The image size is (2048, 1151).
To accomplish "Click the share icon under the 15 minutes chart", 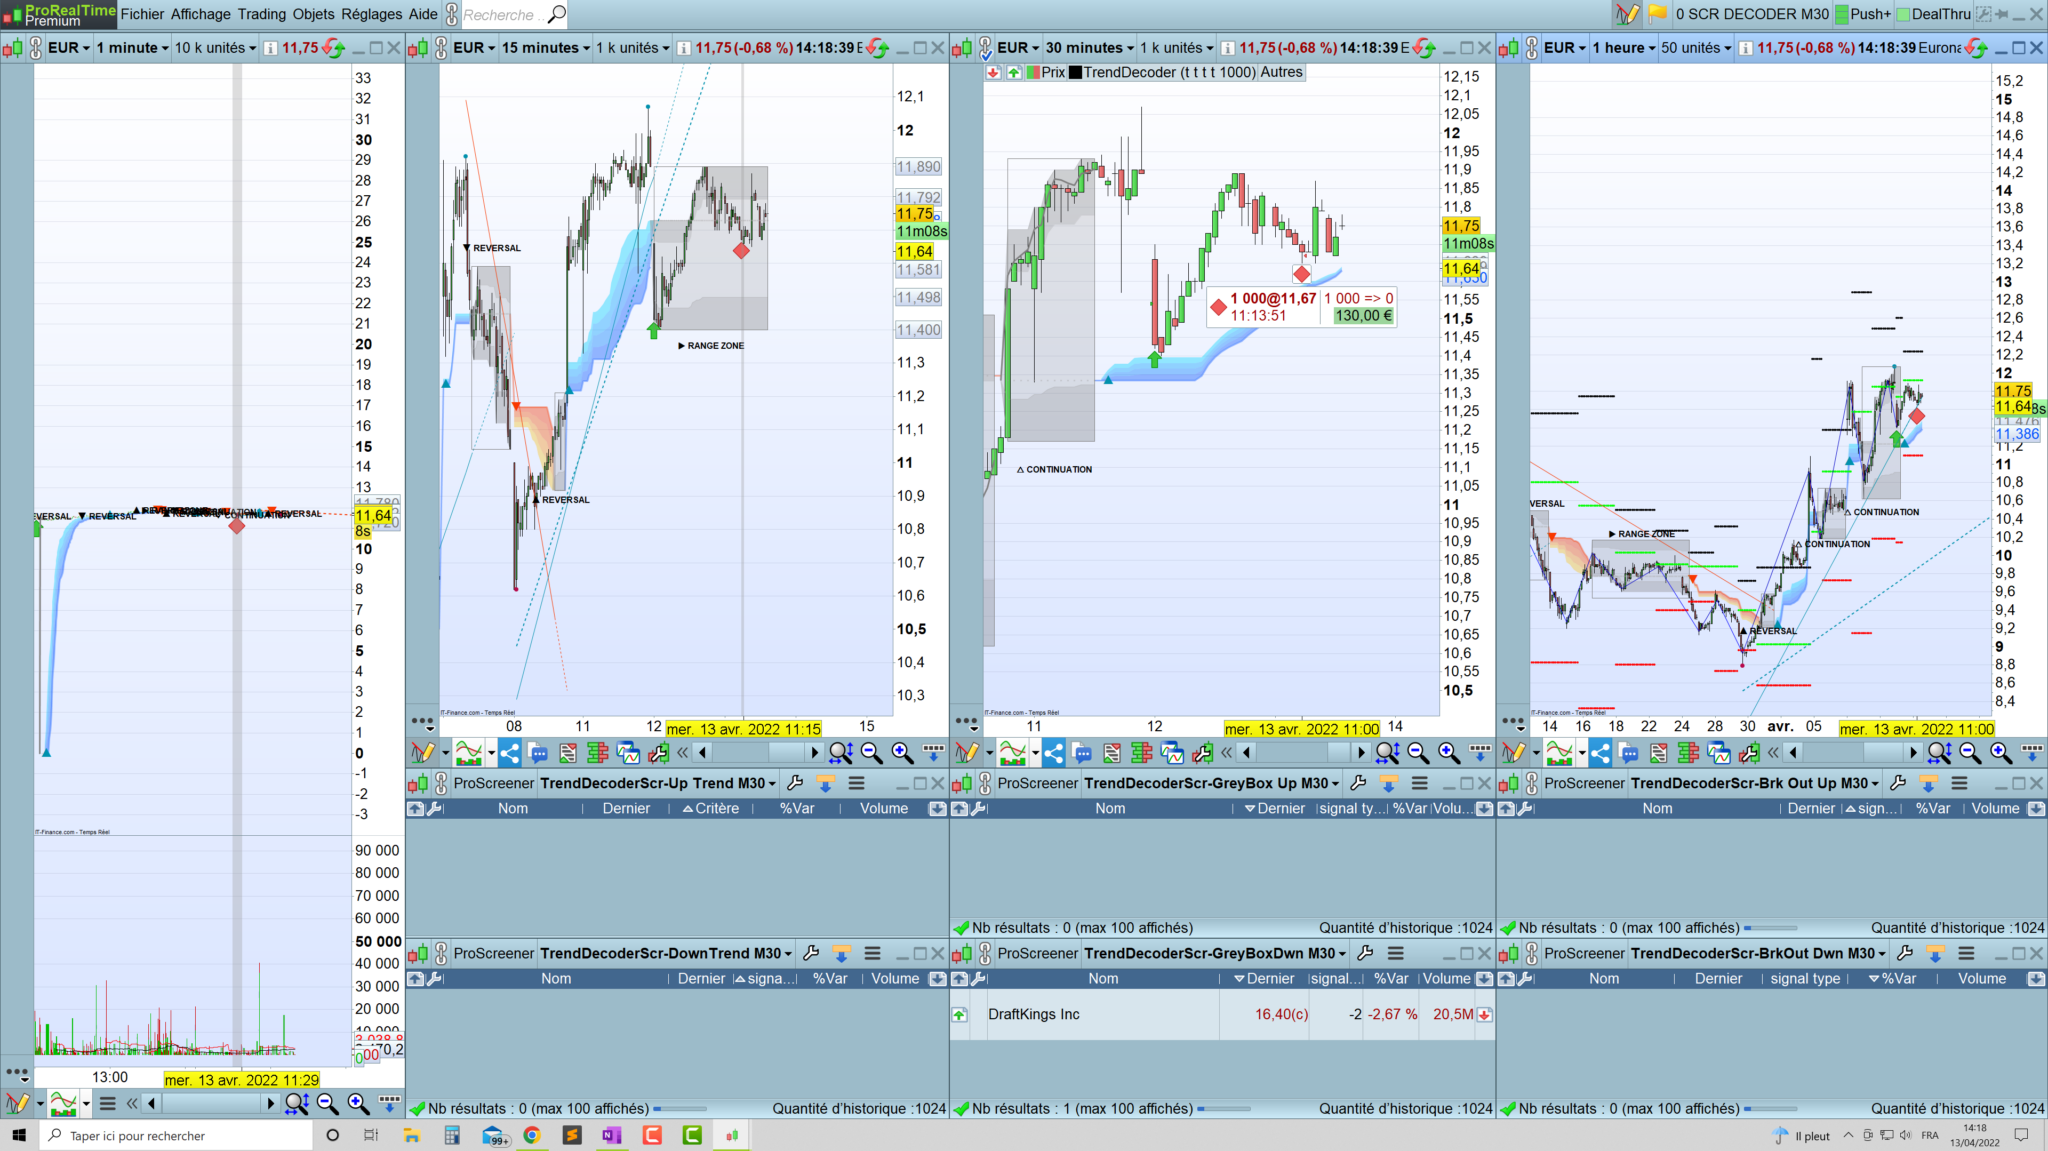I will coord(510,753).
